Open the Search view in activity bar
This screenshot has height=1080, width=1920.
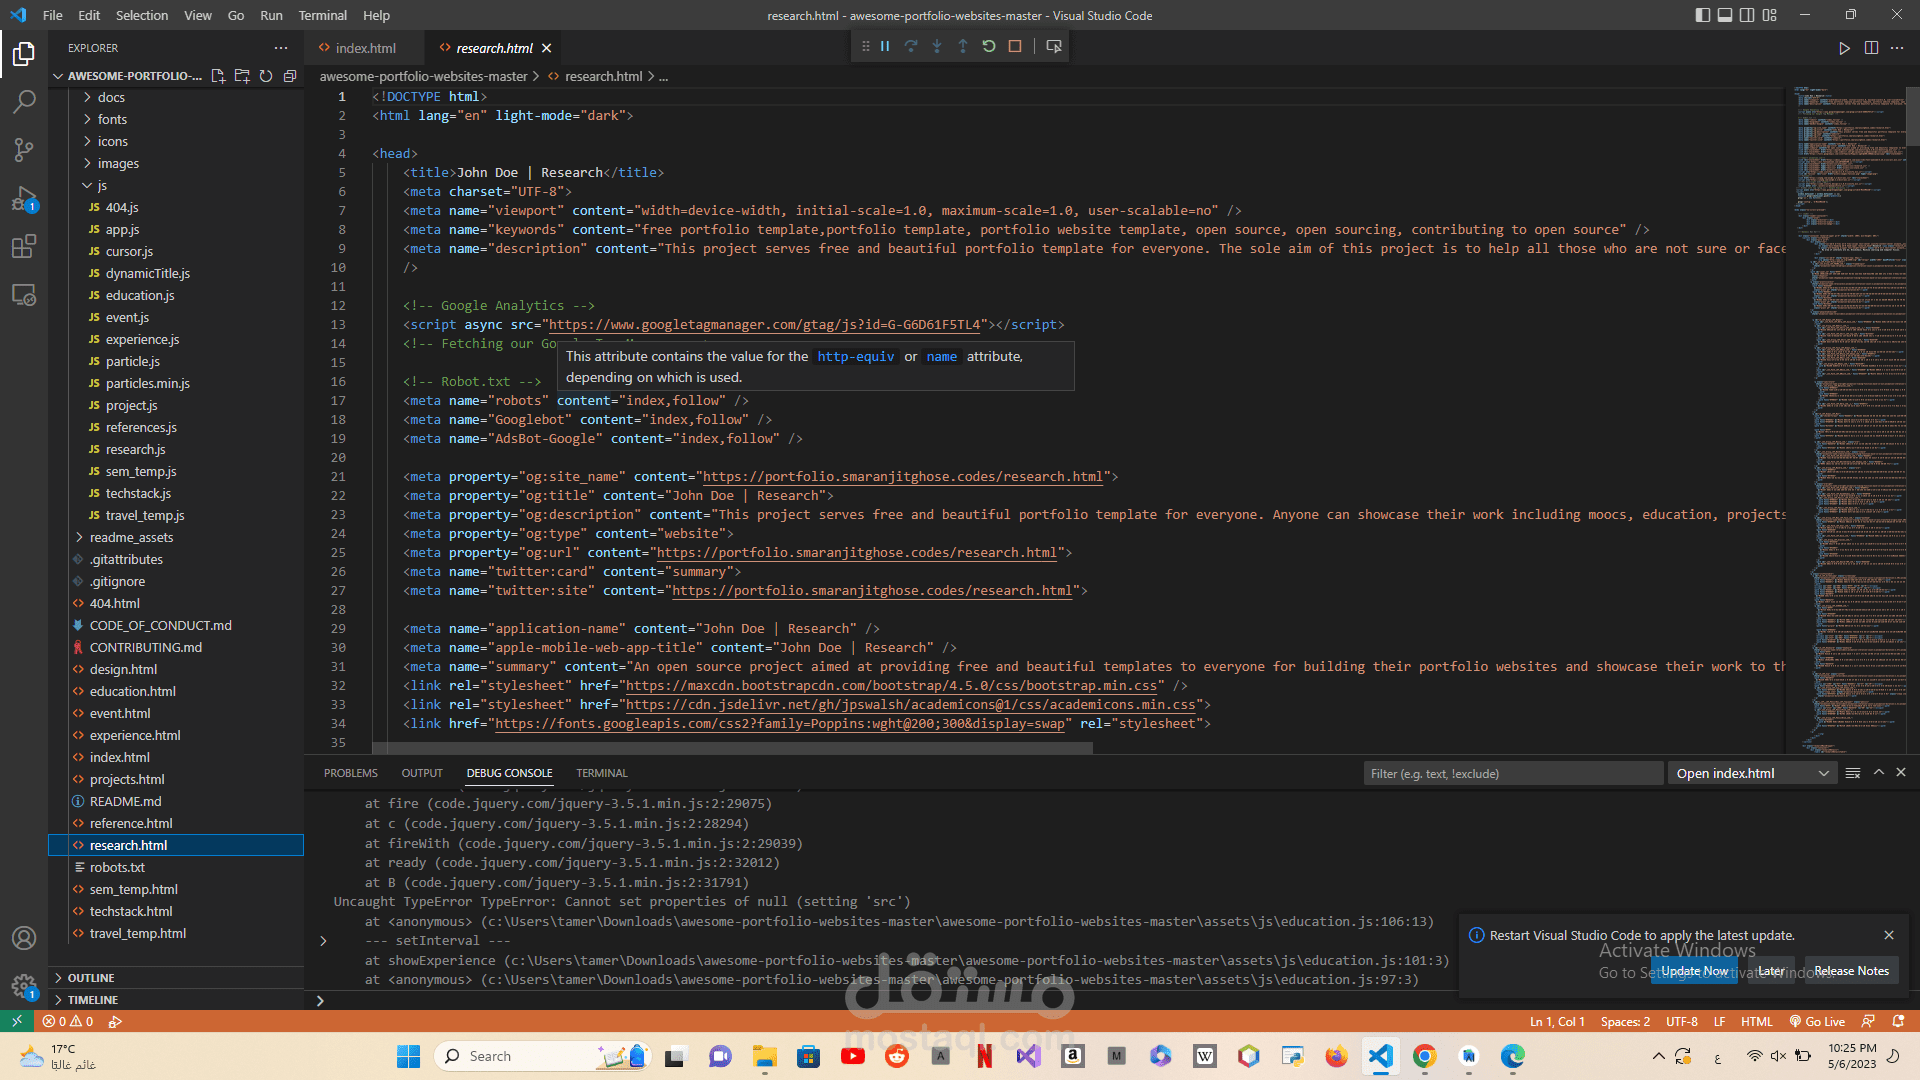click(x=24, y=101)
